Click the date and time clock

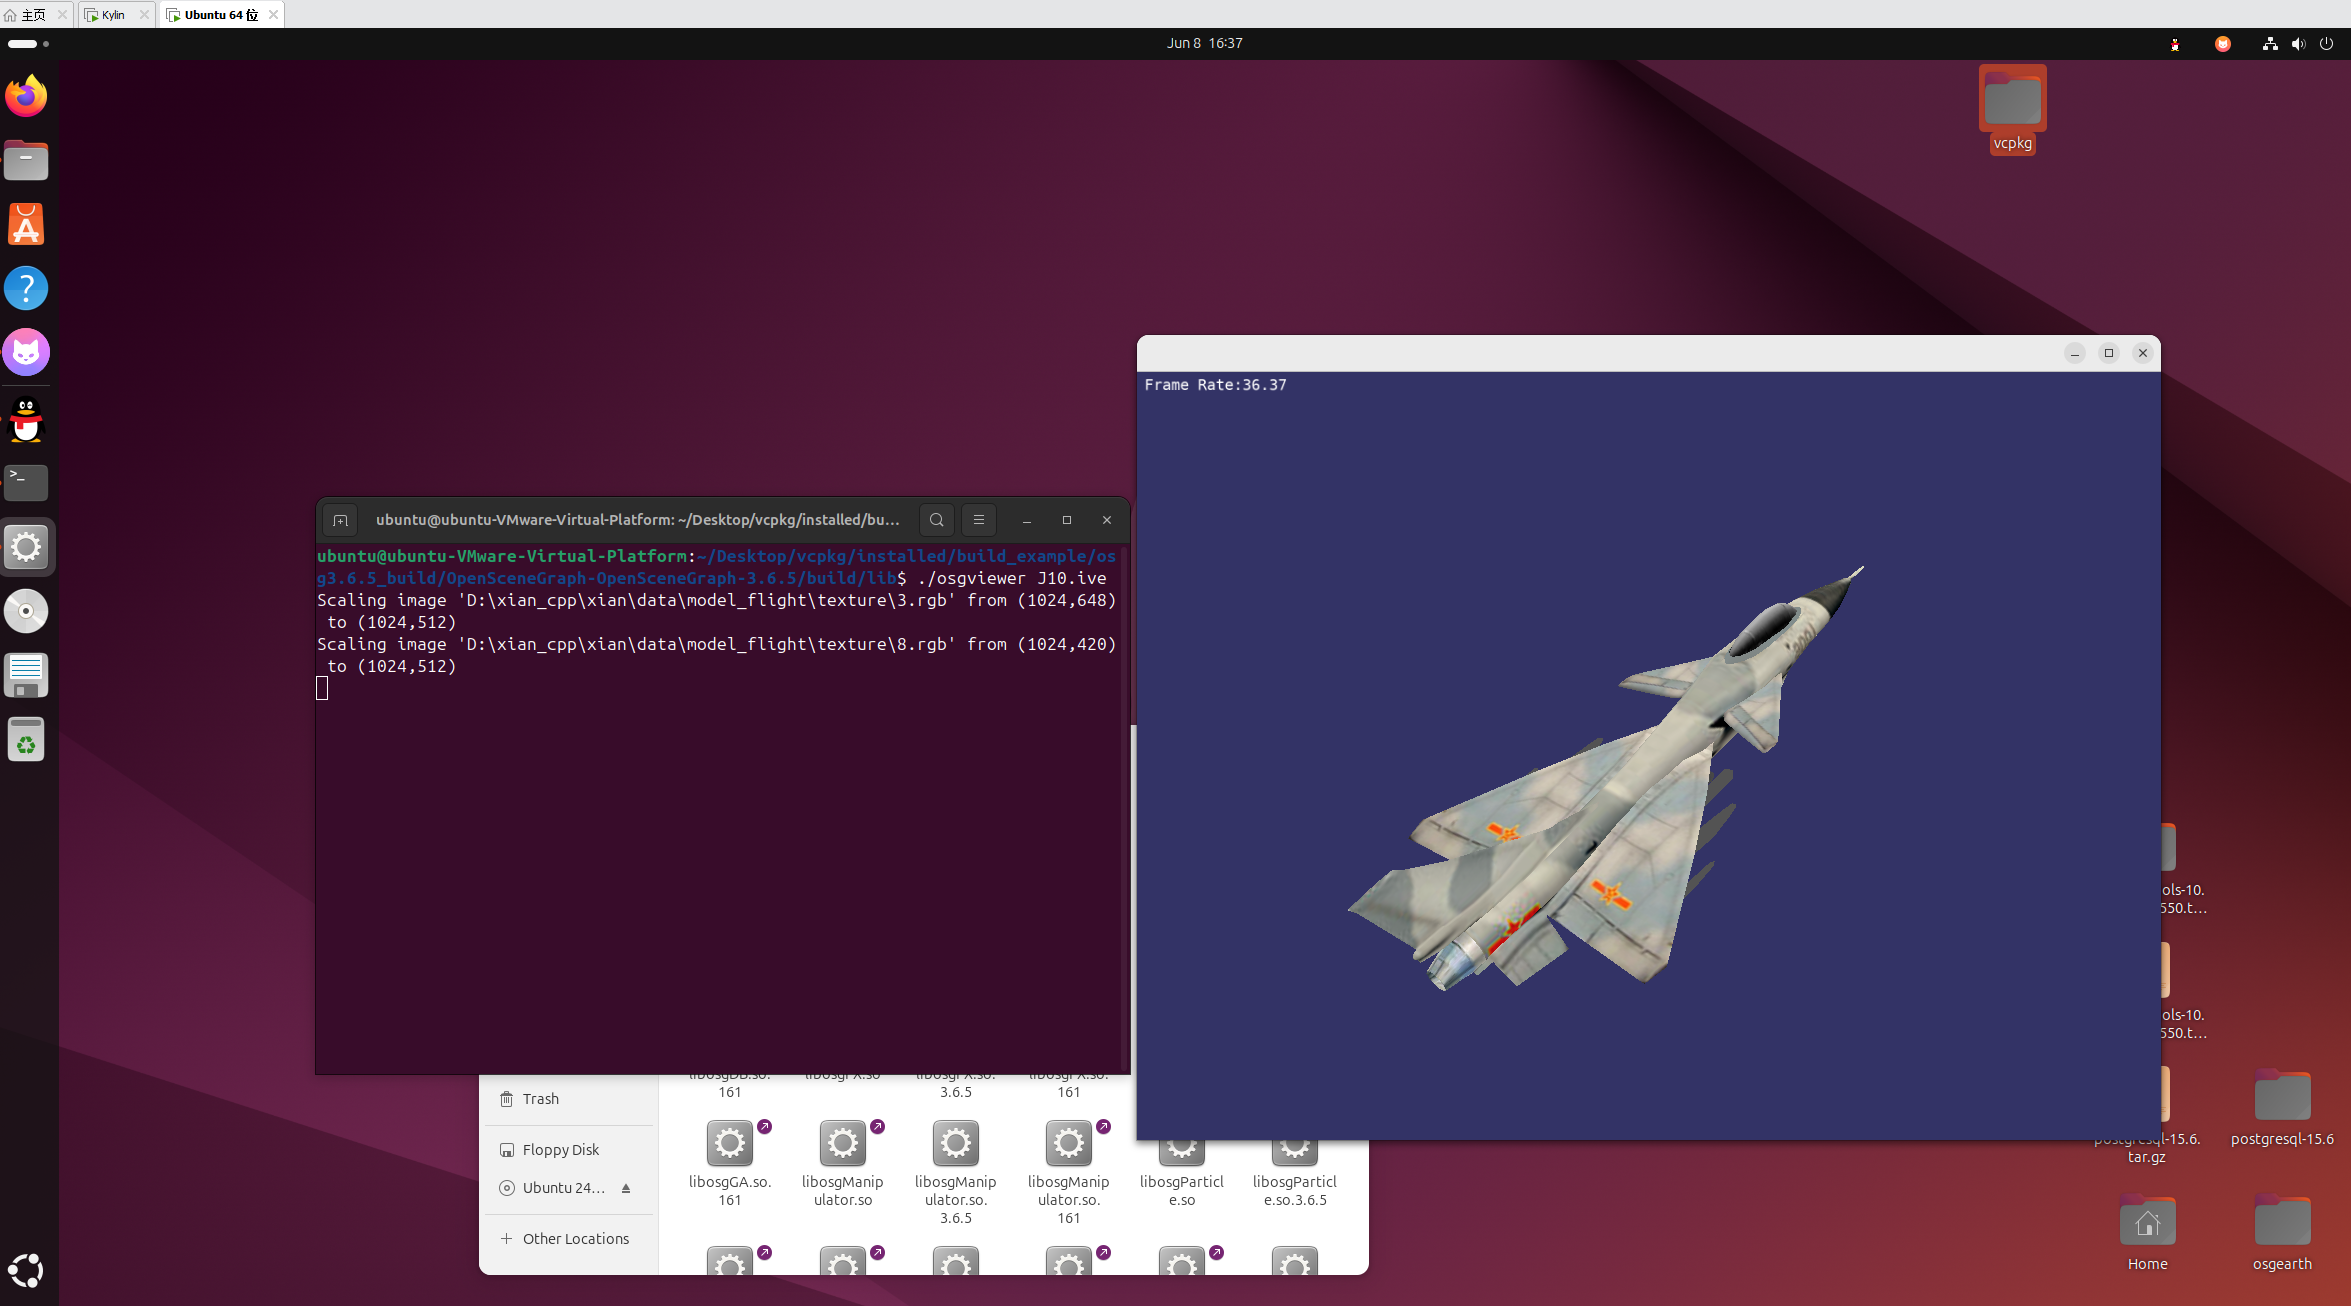(x=1204, y=43)
